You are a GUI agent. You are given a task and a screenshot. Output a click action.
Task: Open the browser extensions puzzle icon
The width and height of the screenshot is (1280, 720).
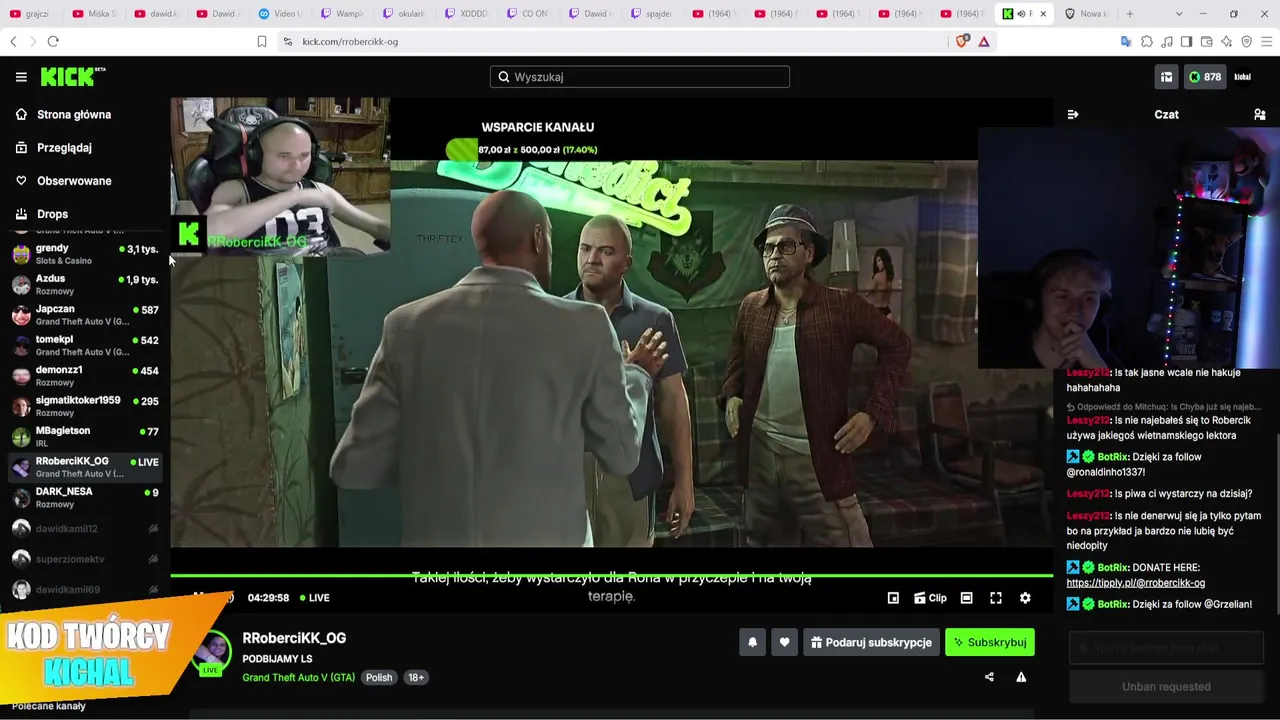pos(1147,42)
